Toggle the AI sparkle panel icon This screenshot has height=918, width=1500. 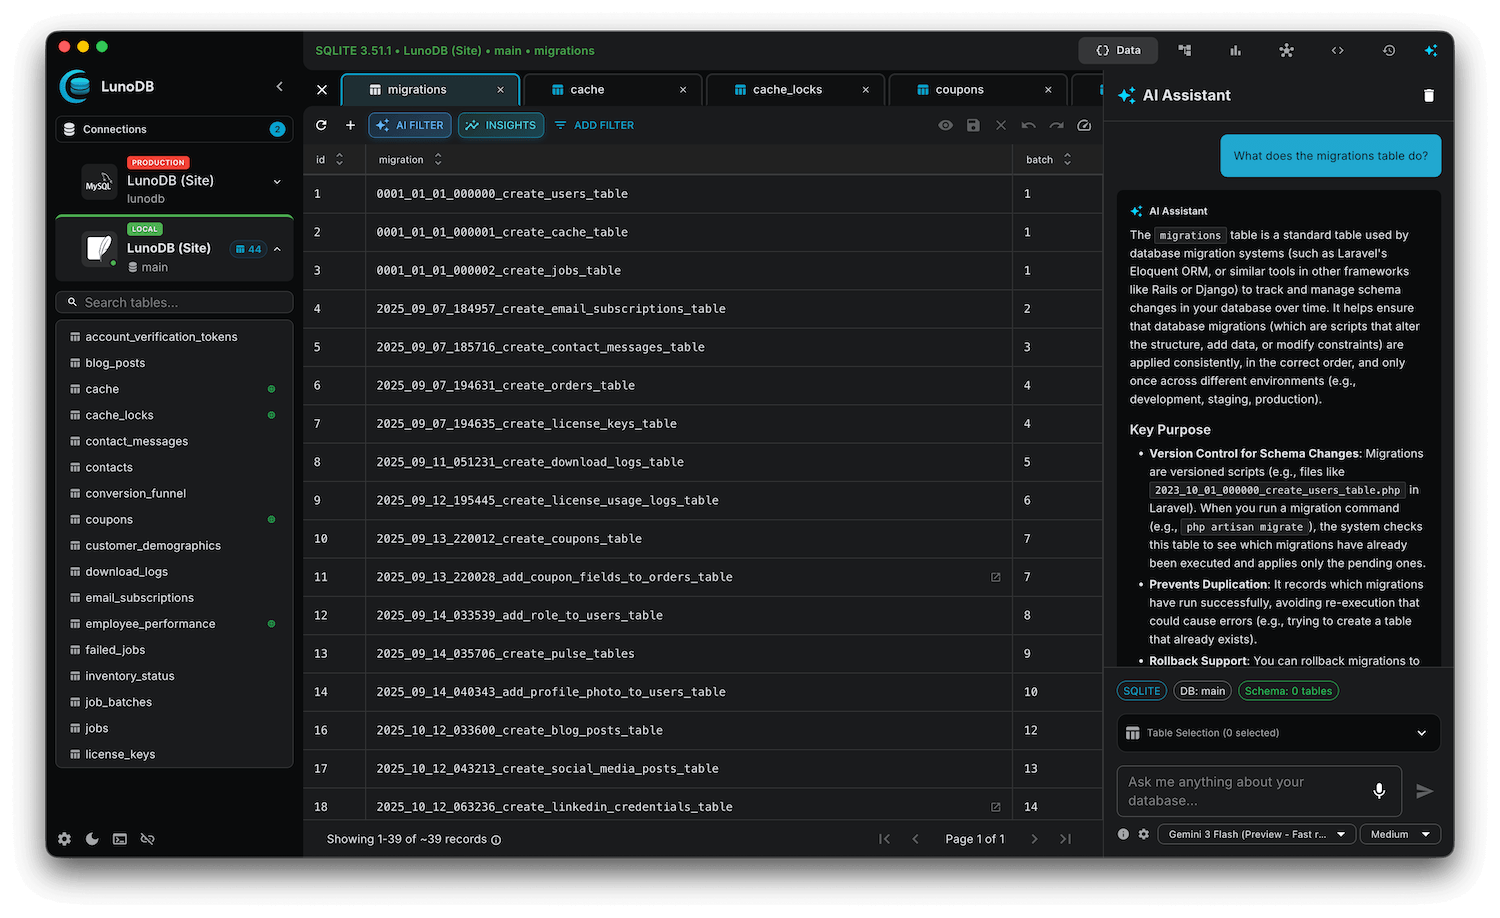tap(1431, 50)
